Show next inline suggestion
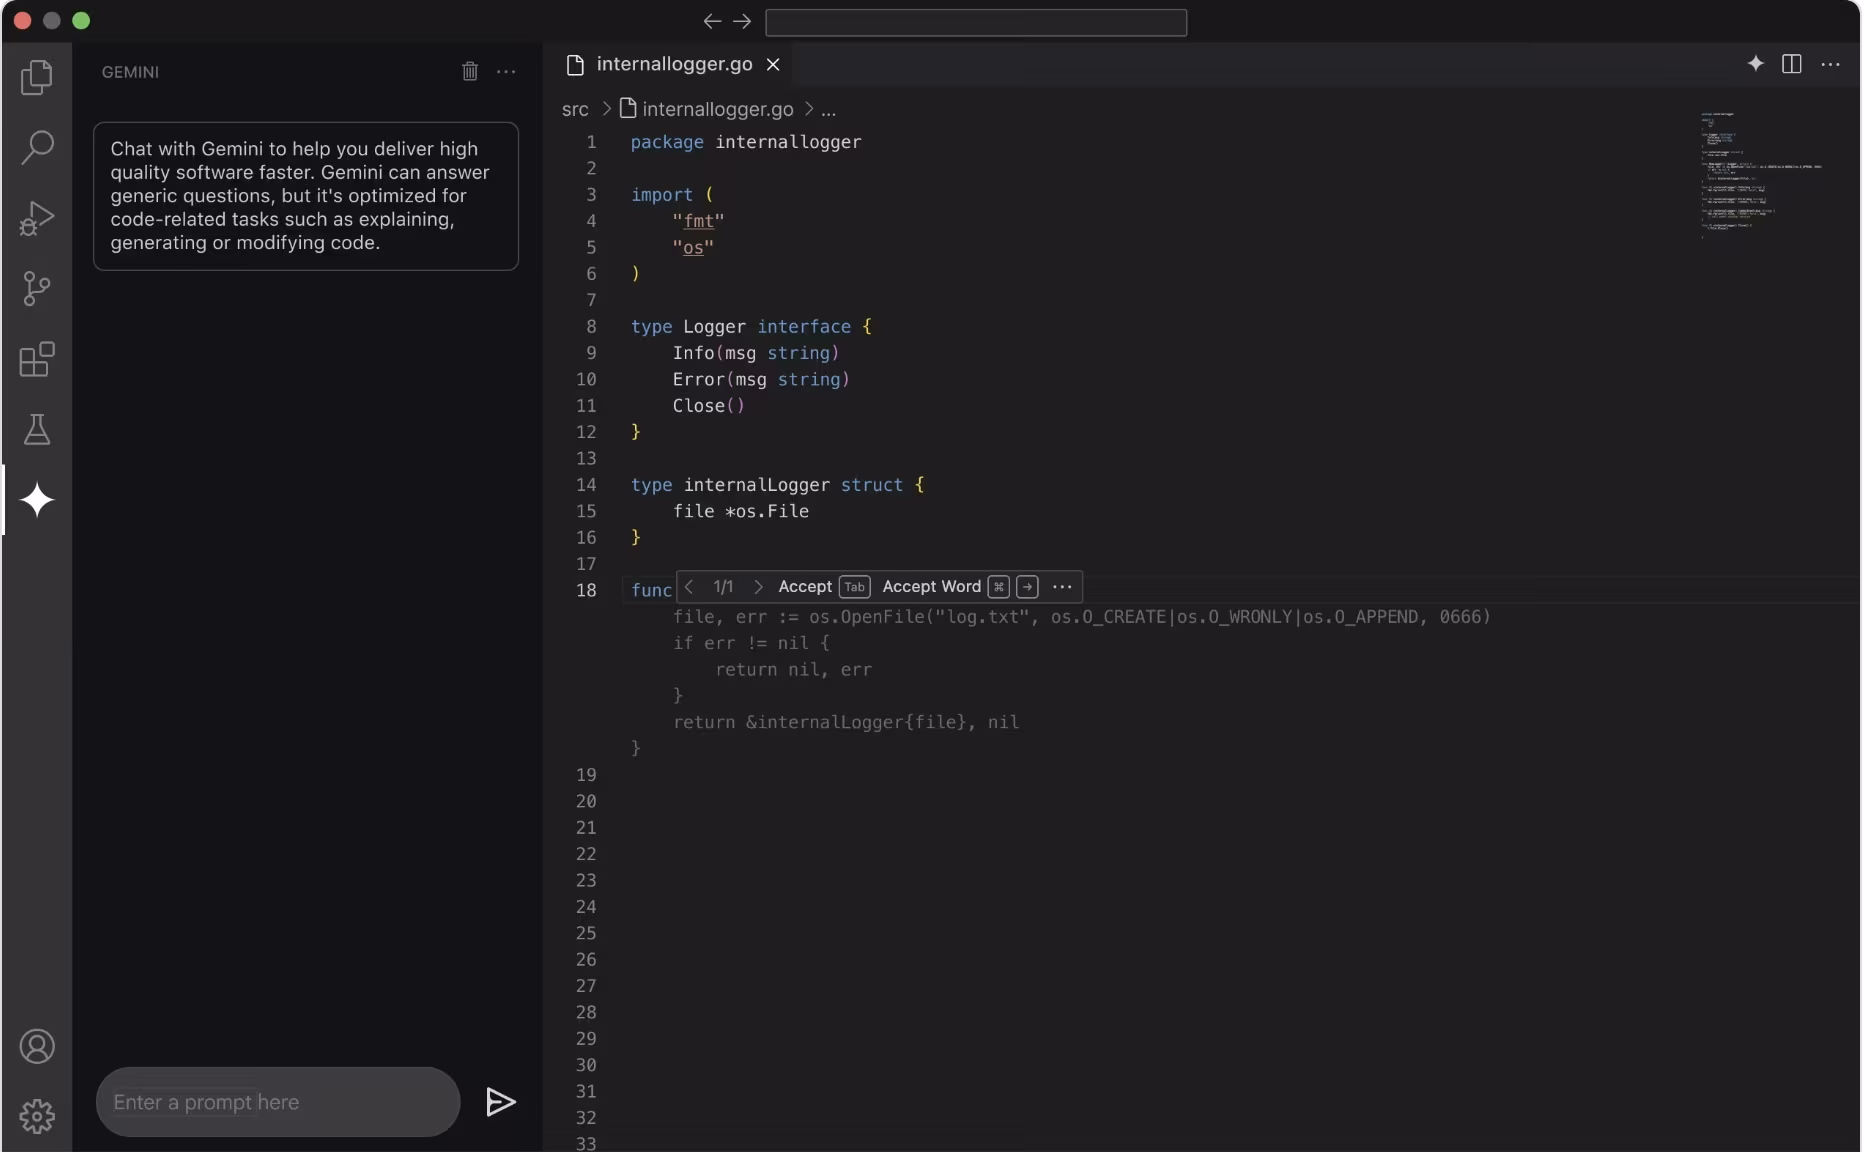1864x1152 pixels. [x=758, y=587]
